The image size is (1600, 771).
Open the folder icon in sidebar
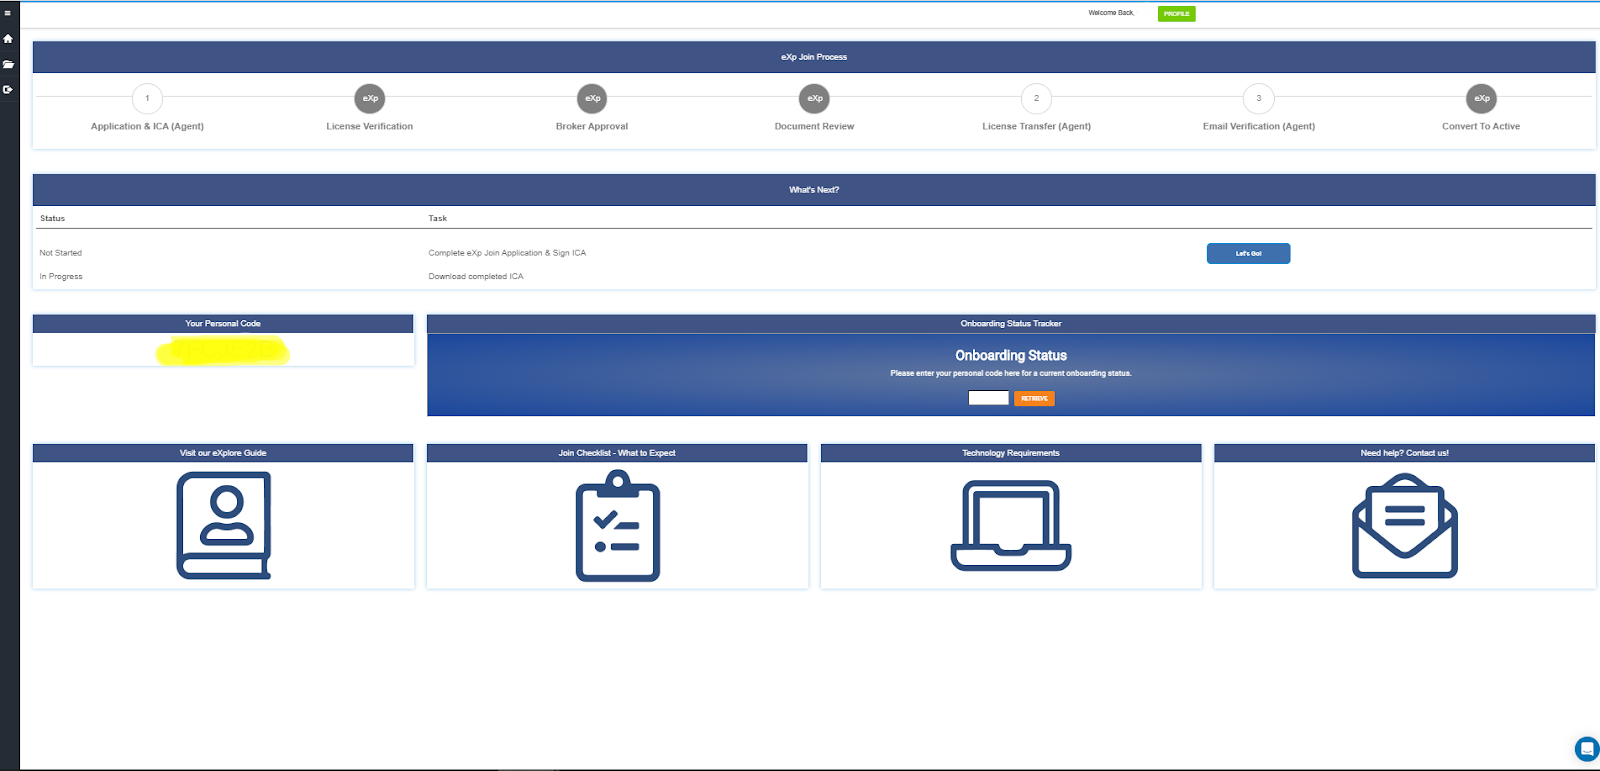[8, 64]
